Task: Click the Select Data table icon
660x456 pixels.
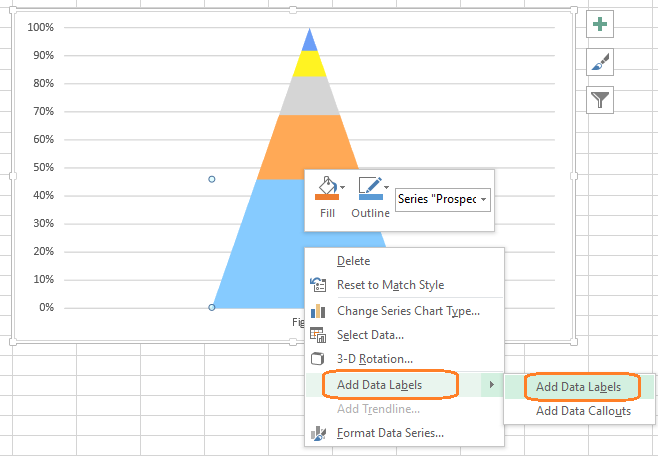Action: [318, 335]
